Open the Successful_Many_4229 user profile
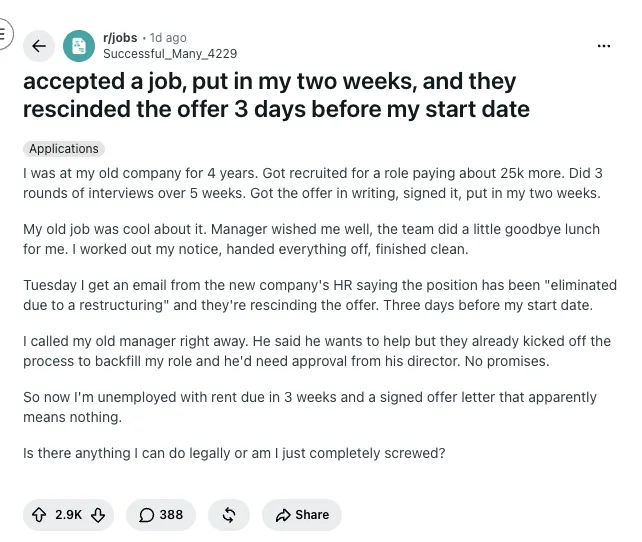Screen dimensions: 642x542 (170, 54)
